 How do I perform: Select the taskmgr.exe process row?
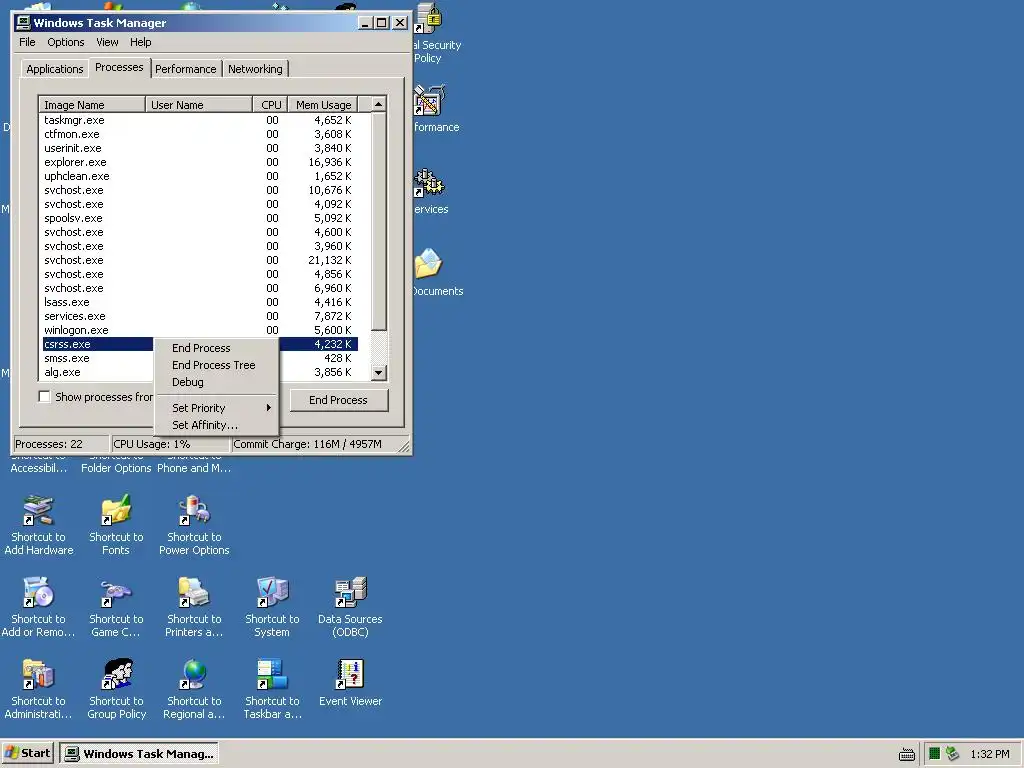pyautogui.click(x=199, y=120)
